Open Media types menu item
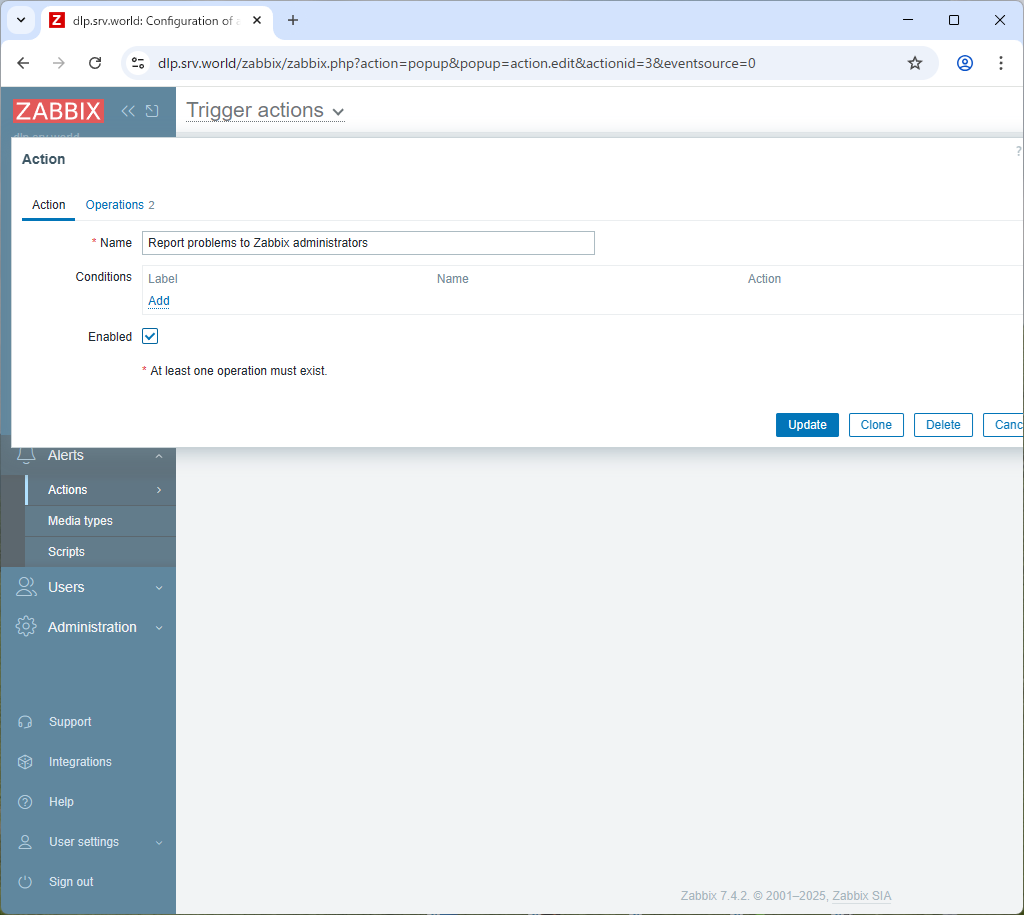Screen dimensions: 1024x915 click(80, 521)
